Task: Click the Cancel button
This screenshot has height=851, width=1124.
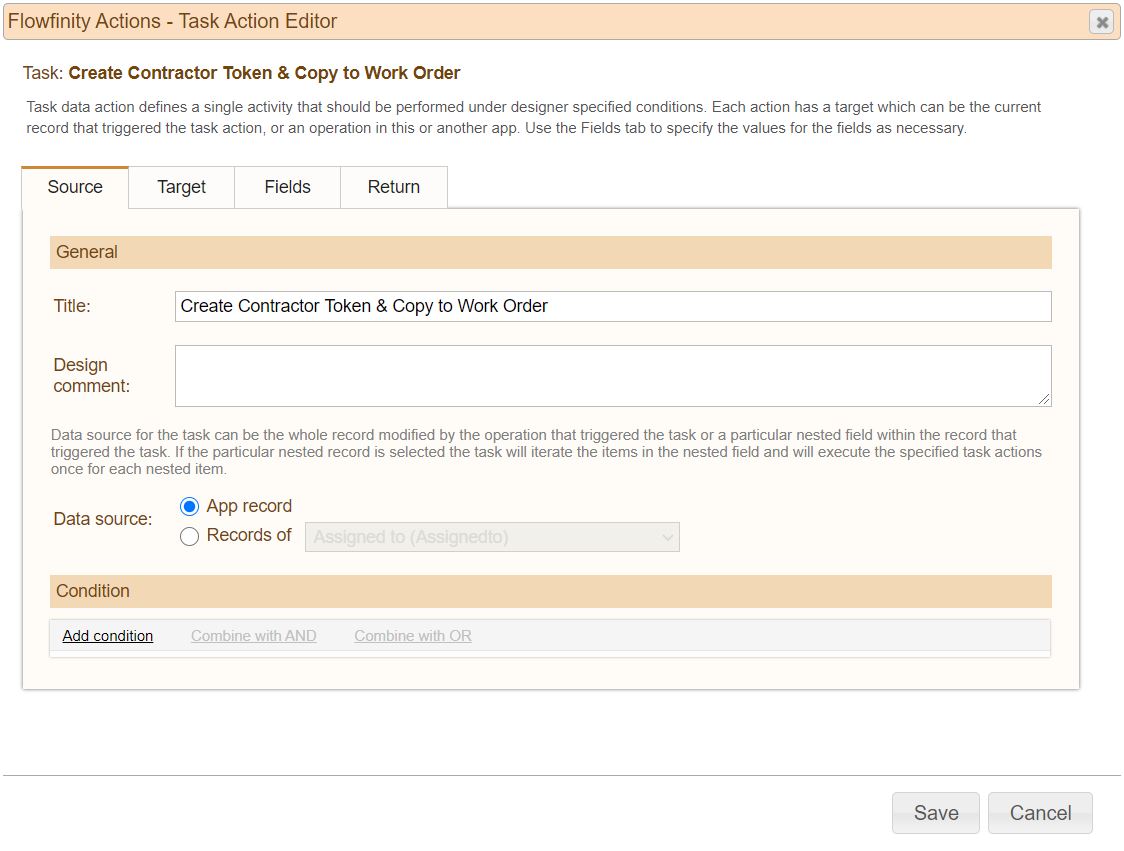Action: 1040,813
